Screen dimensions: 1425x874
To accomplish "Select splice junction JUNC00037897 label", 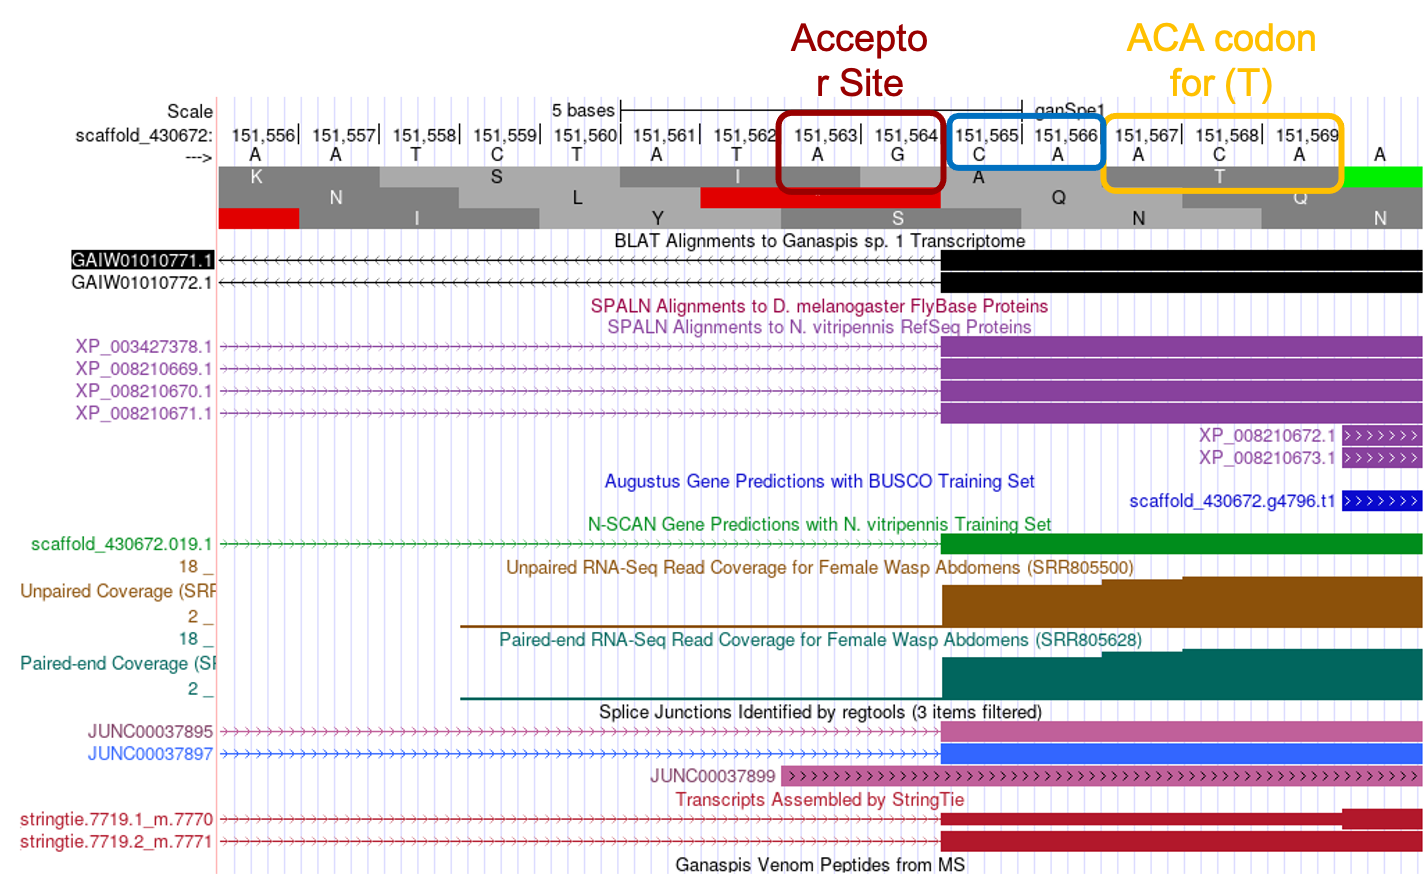I will (150, 754).
